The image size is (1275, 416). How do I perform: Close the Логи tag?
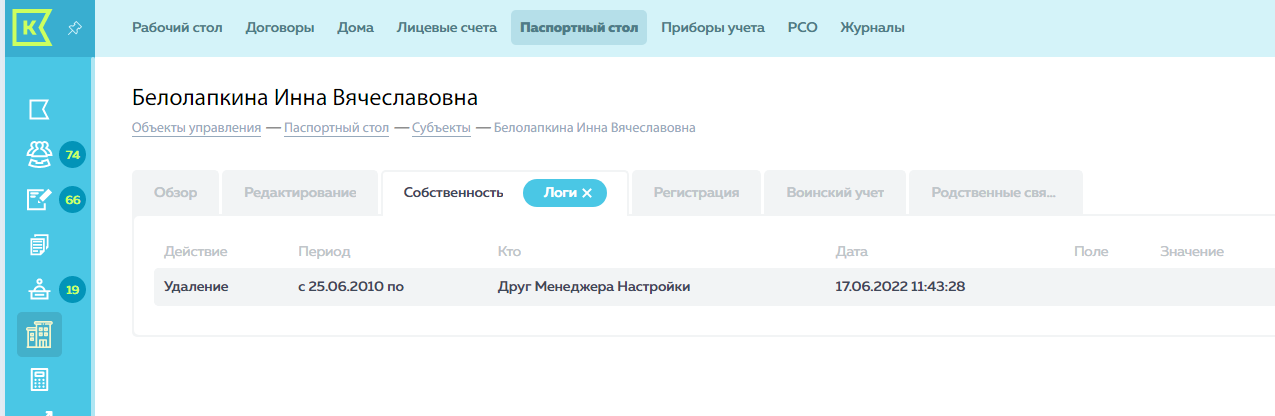point(587,193)
